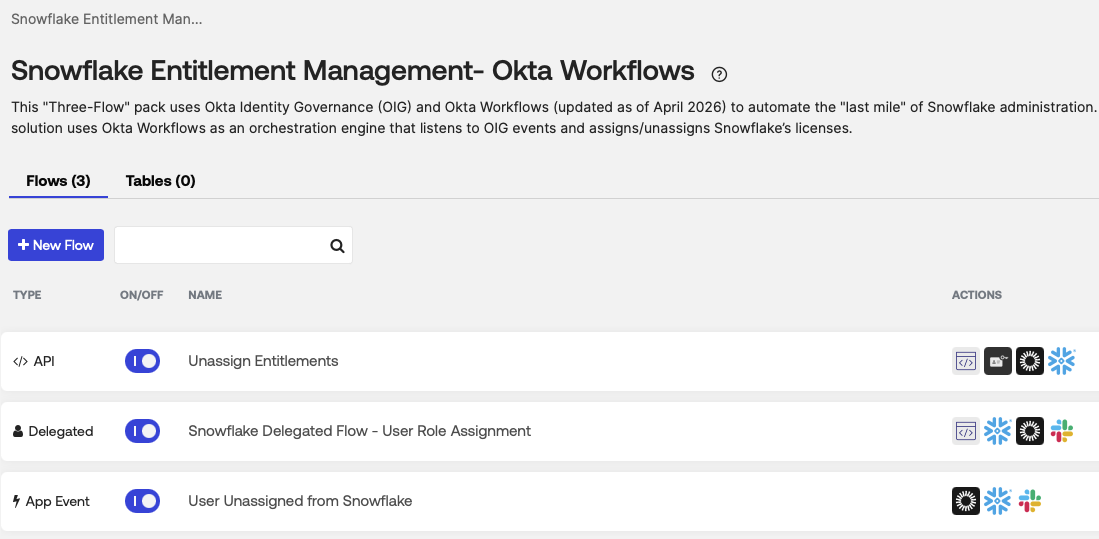Click the Okta icon in Delegated Flow row
The width and height of the screenshot is (1099, 539).
tap(1030, 431)
